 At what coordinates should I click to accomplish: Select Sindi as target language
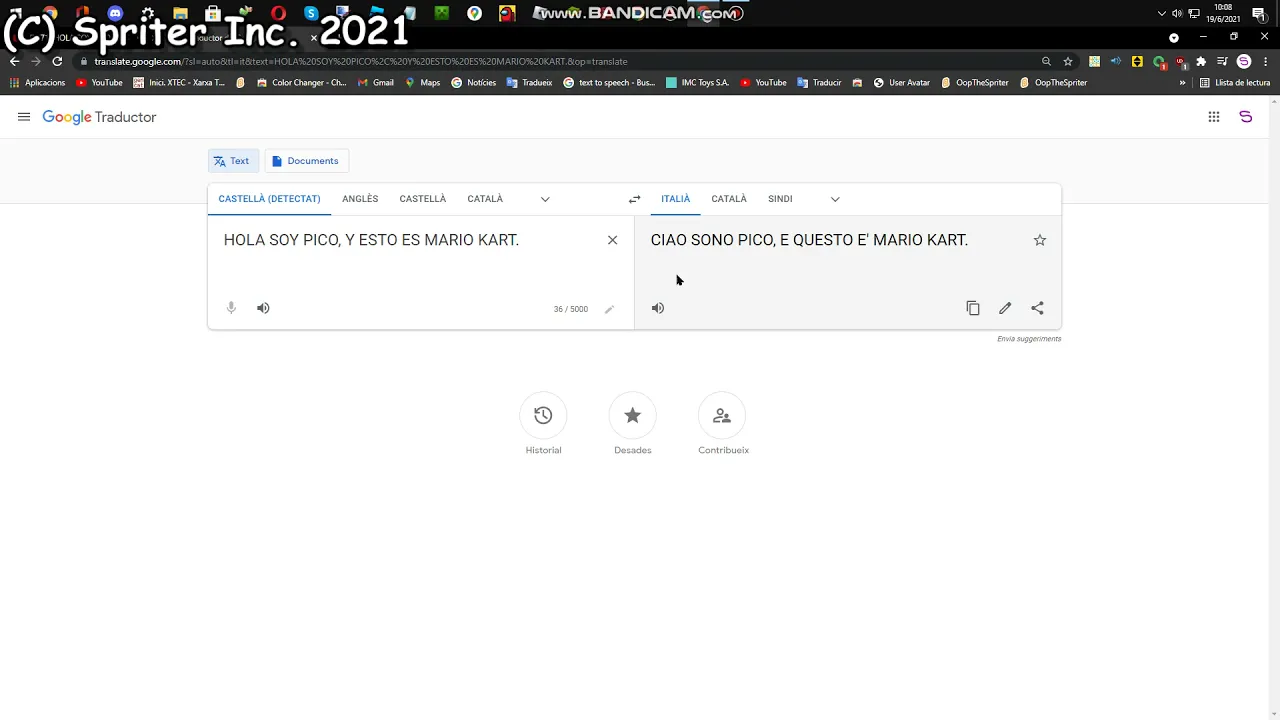coord(780,199)
